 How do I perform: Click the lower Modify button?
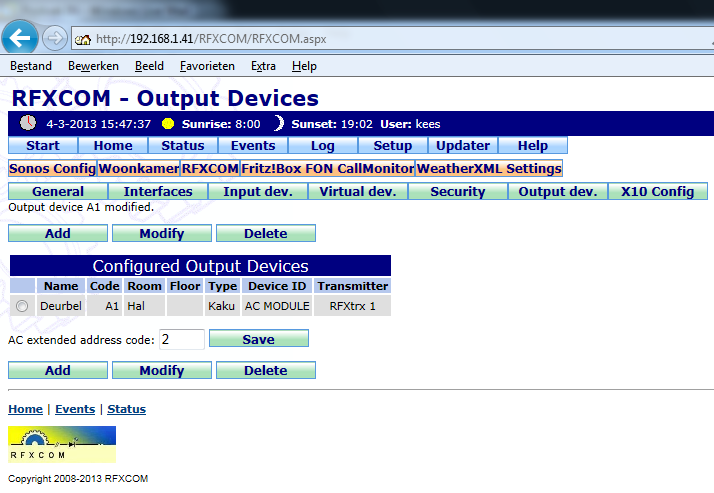point(162,370)
